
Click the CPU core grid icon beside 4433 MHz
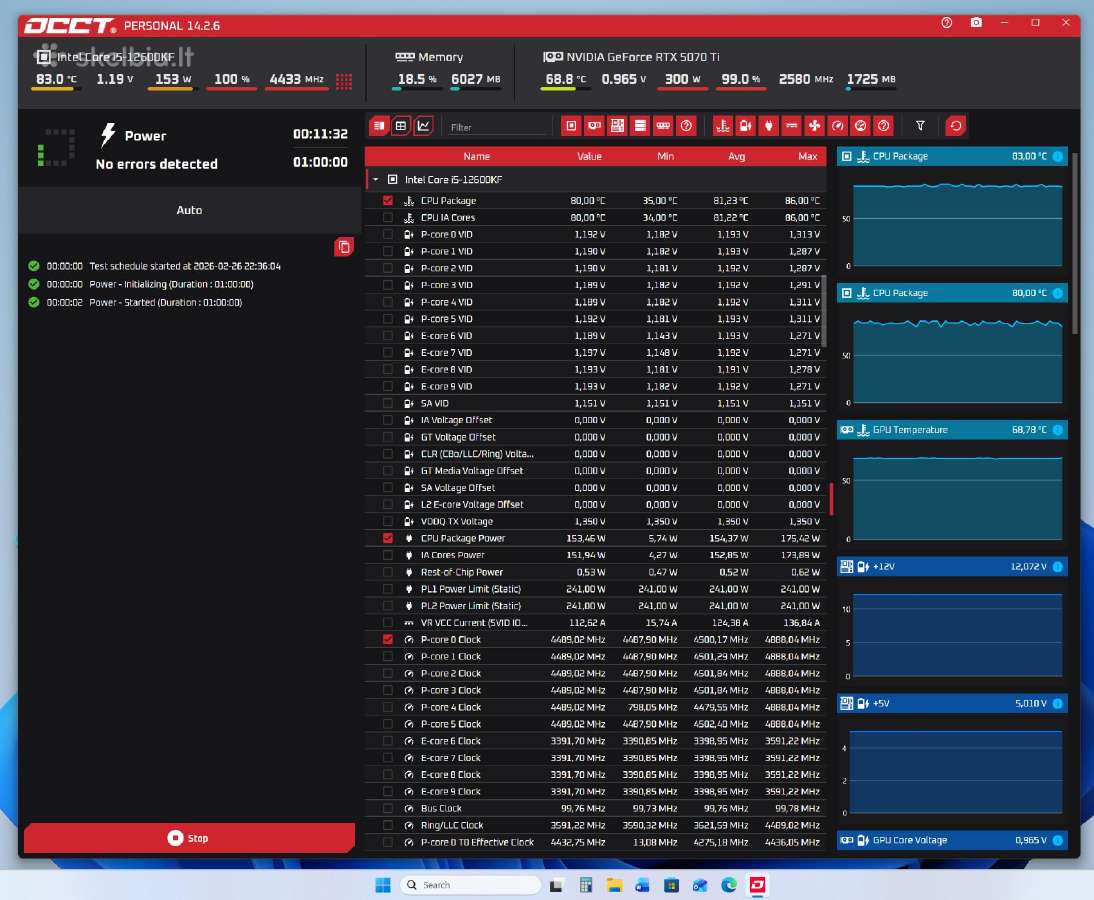[x=344, y=81]
